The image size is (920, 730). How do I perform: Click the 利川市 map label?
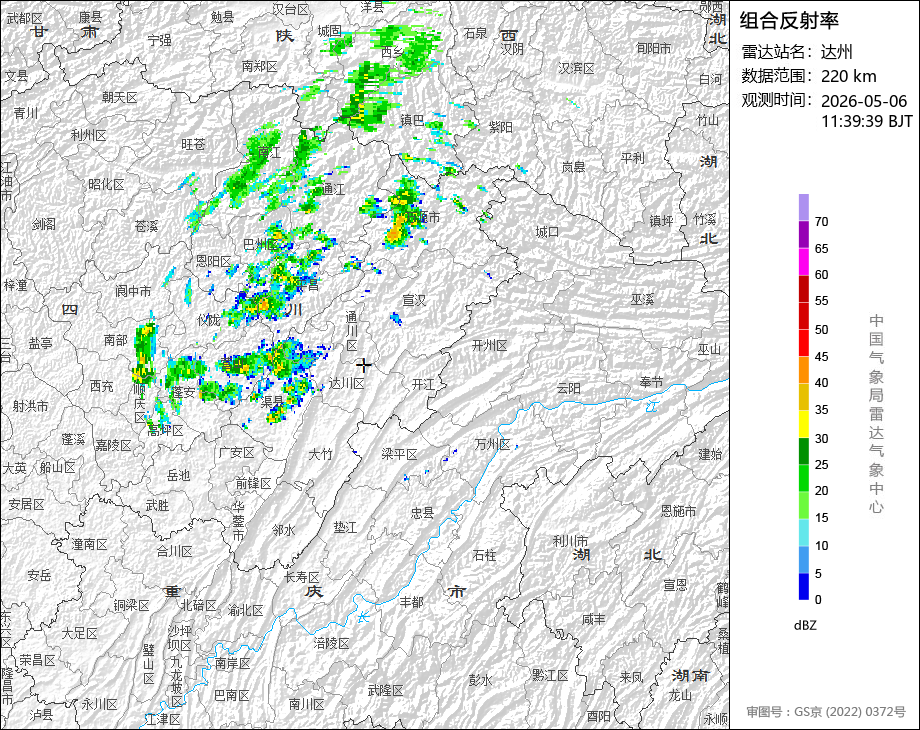(570, 540)
